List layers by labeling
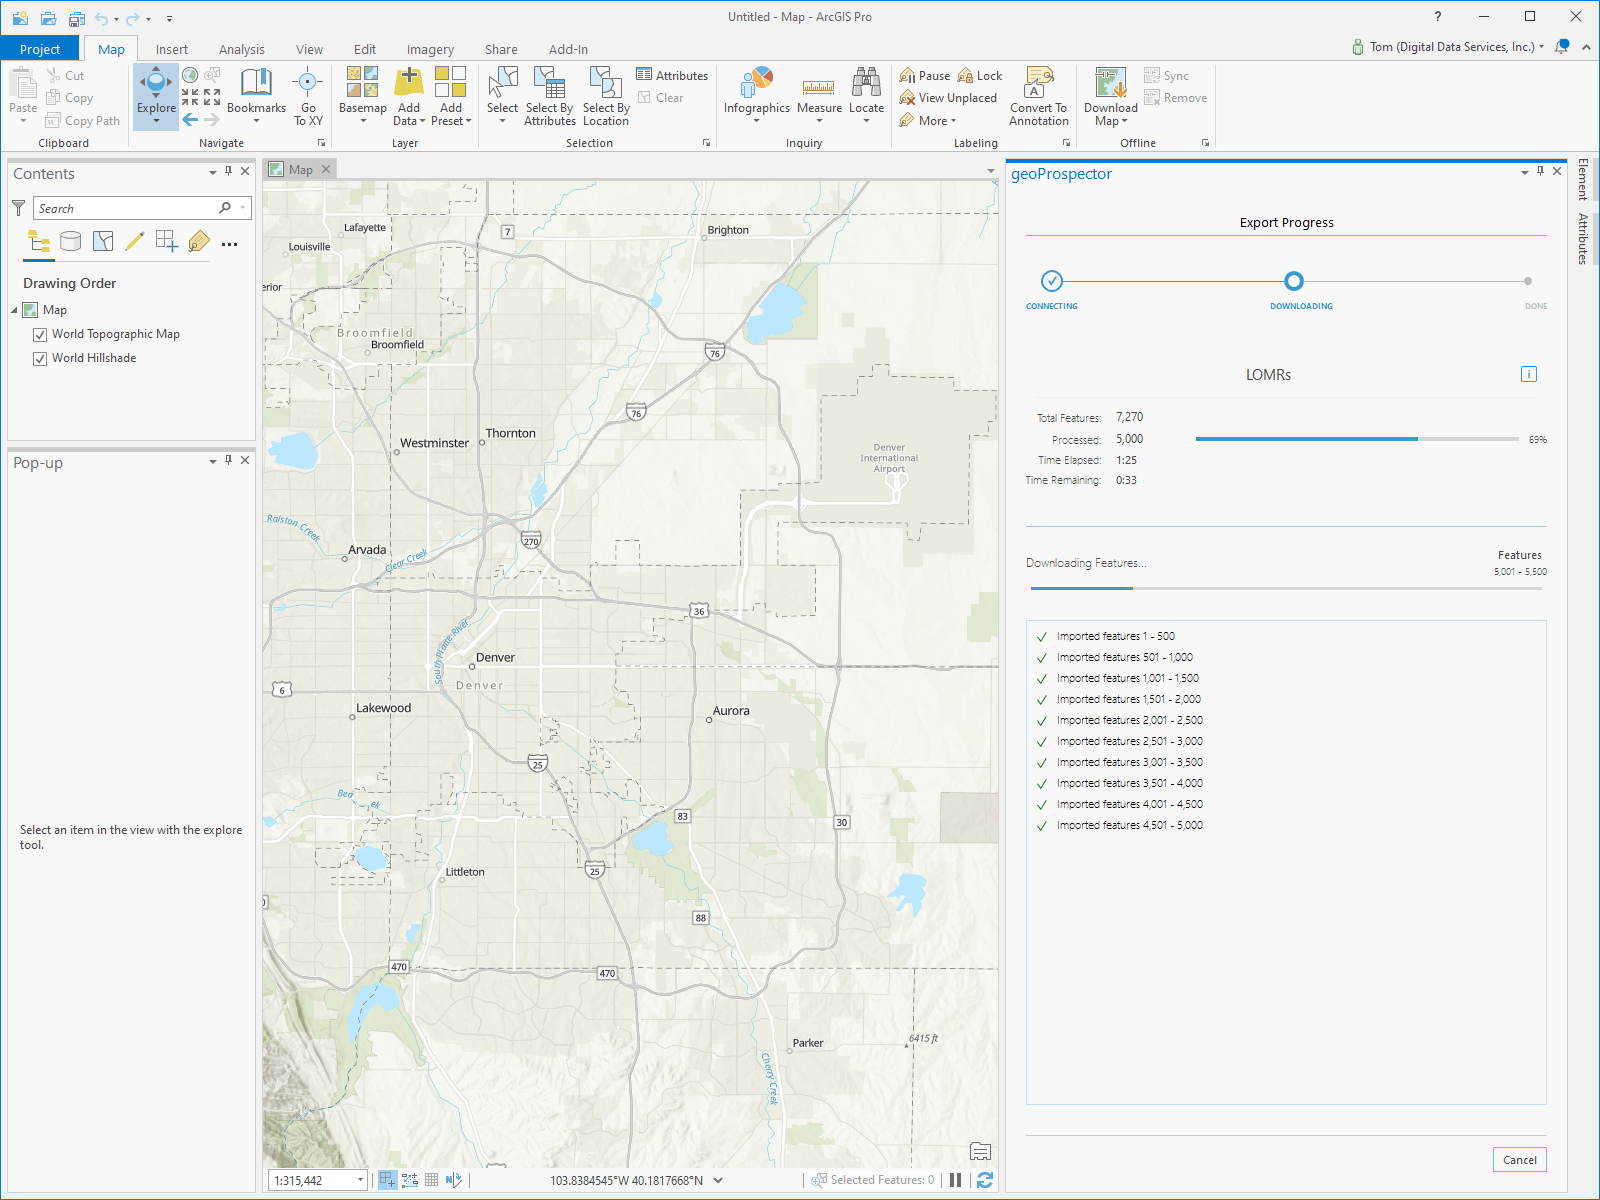This screenshot has height=1200, width=1600. (x=199, y=241)
